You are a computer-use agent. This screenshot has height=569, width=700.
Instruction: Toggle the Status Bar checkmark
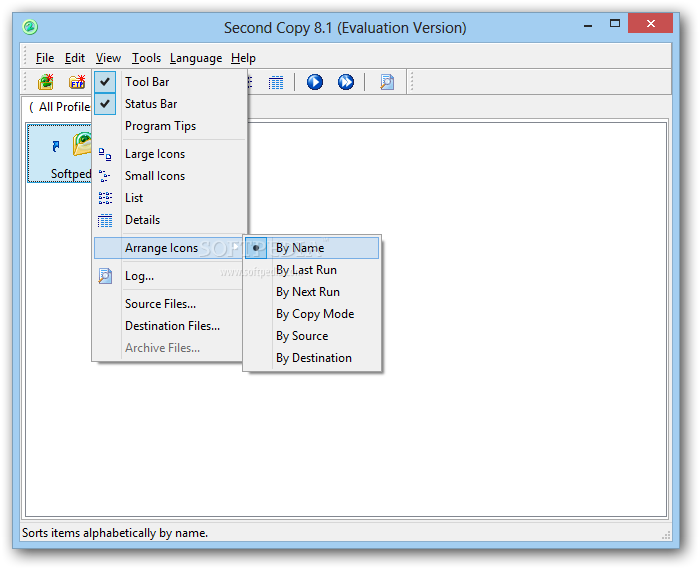[x=105, y=104]
